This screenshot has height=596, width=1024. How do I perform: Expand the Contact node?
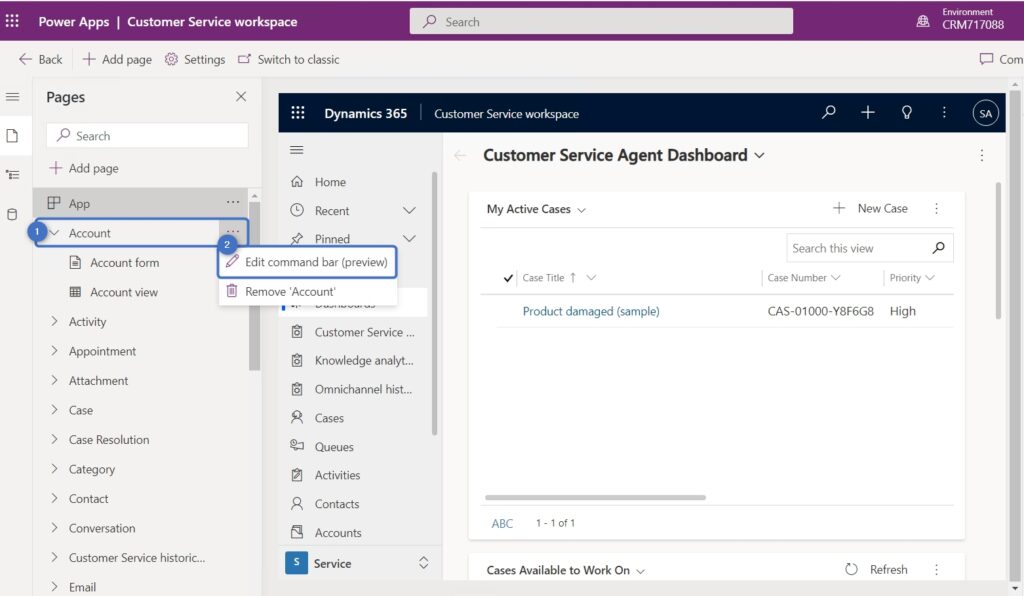pyautogui.click(x=55, y=498)
